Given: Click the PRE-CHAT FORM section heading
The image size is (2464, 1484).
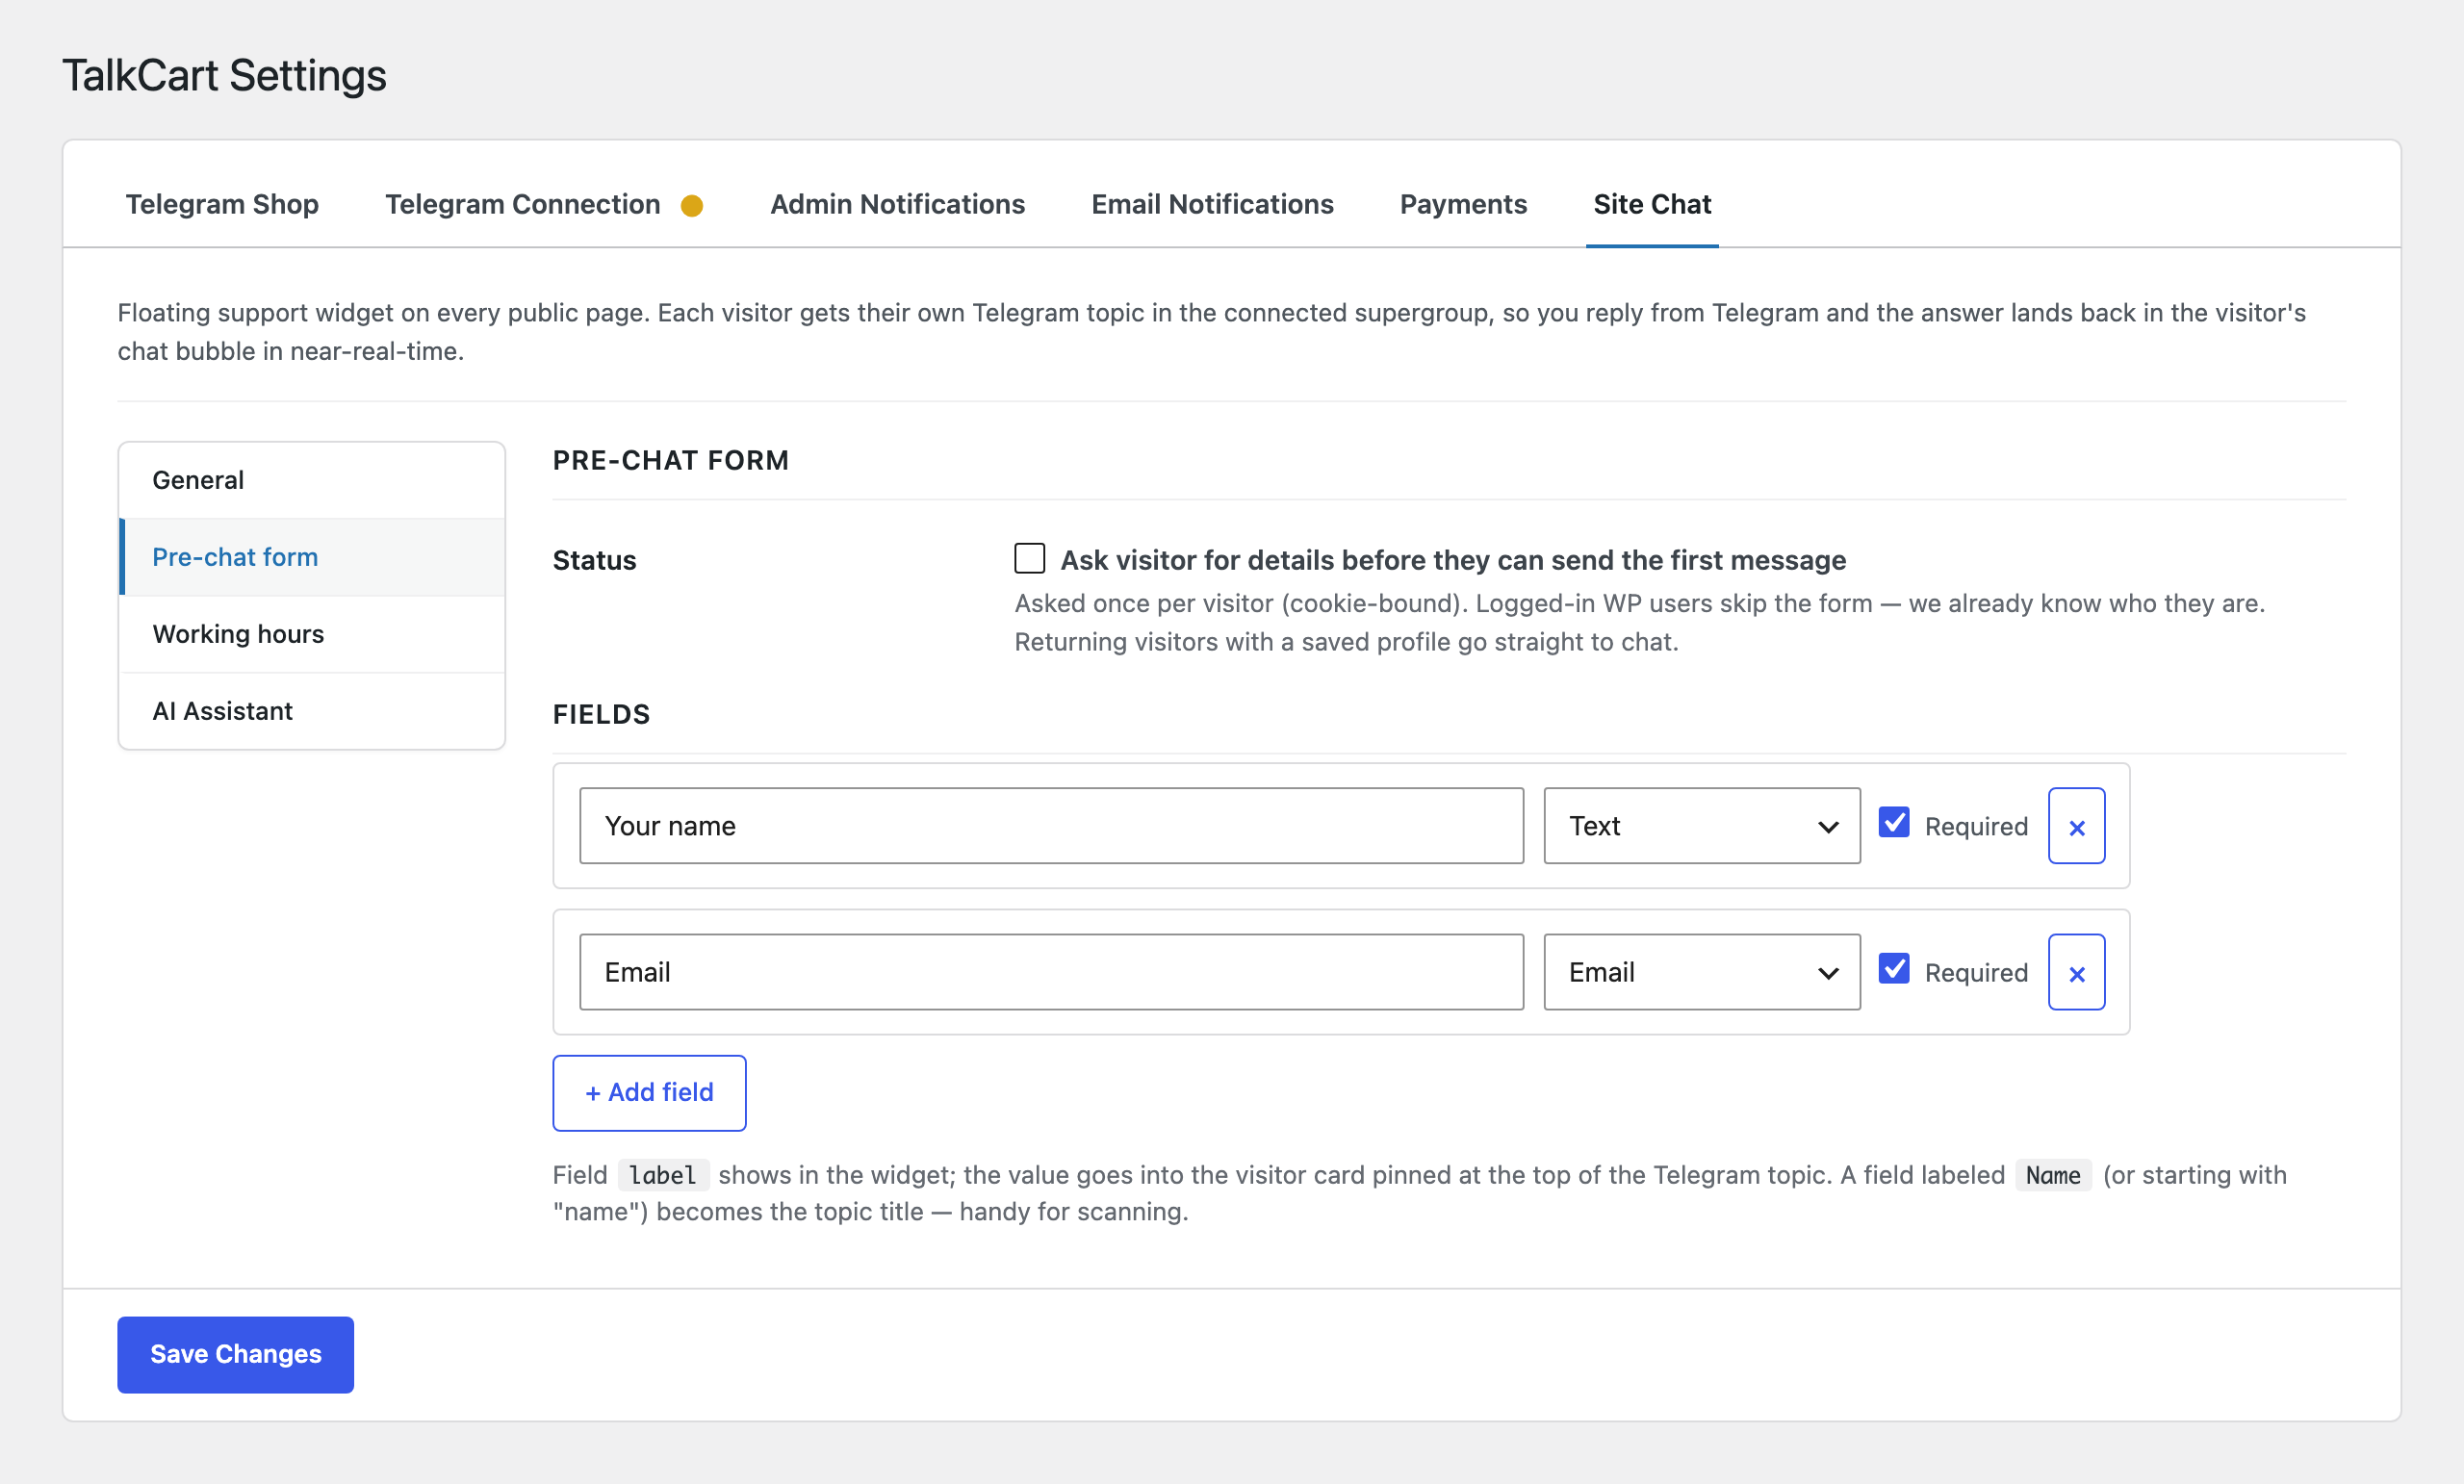Looking at the screenshot, I should 671,461.
